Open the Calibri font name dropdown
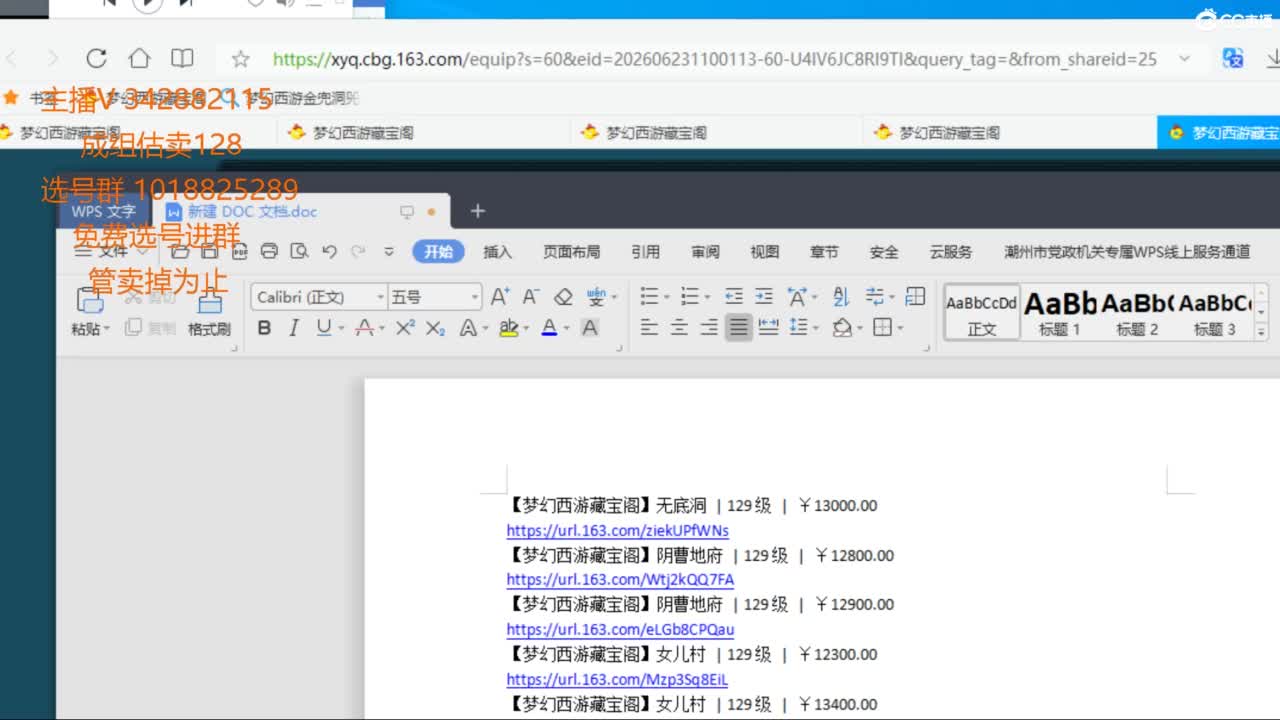Image resolution: width=1280 pixels, height=720 pixels. (x=381, y=297)
